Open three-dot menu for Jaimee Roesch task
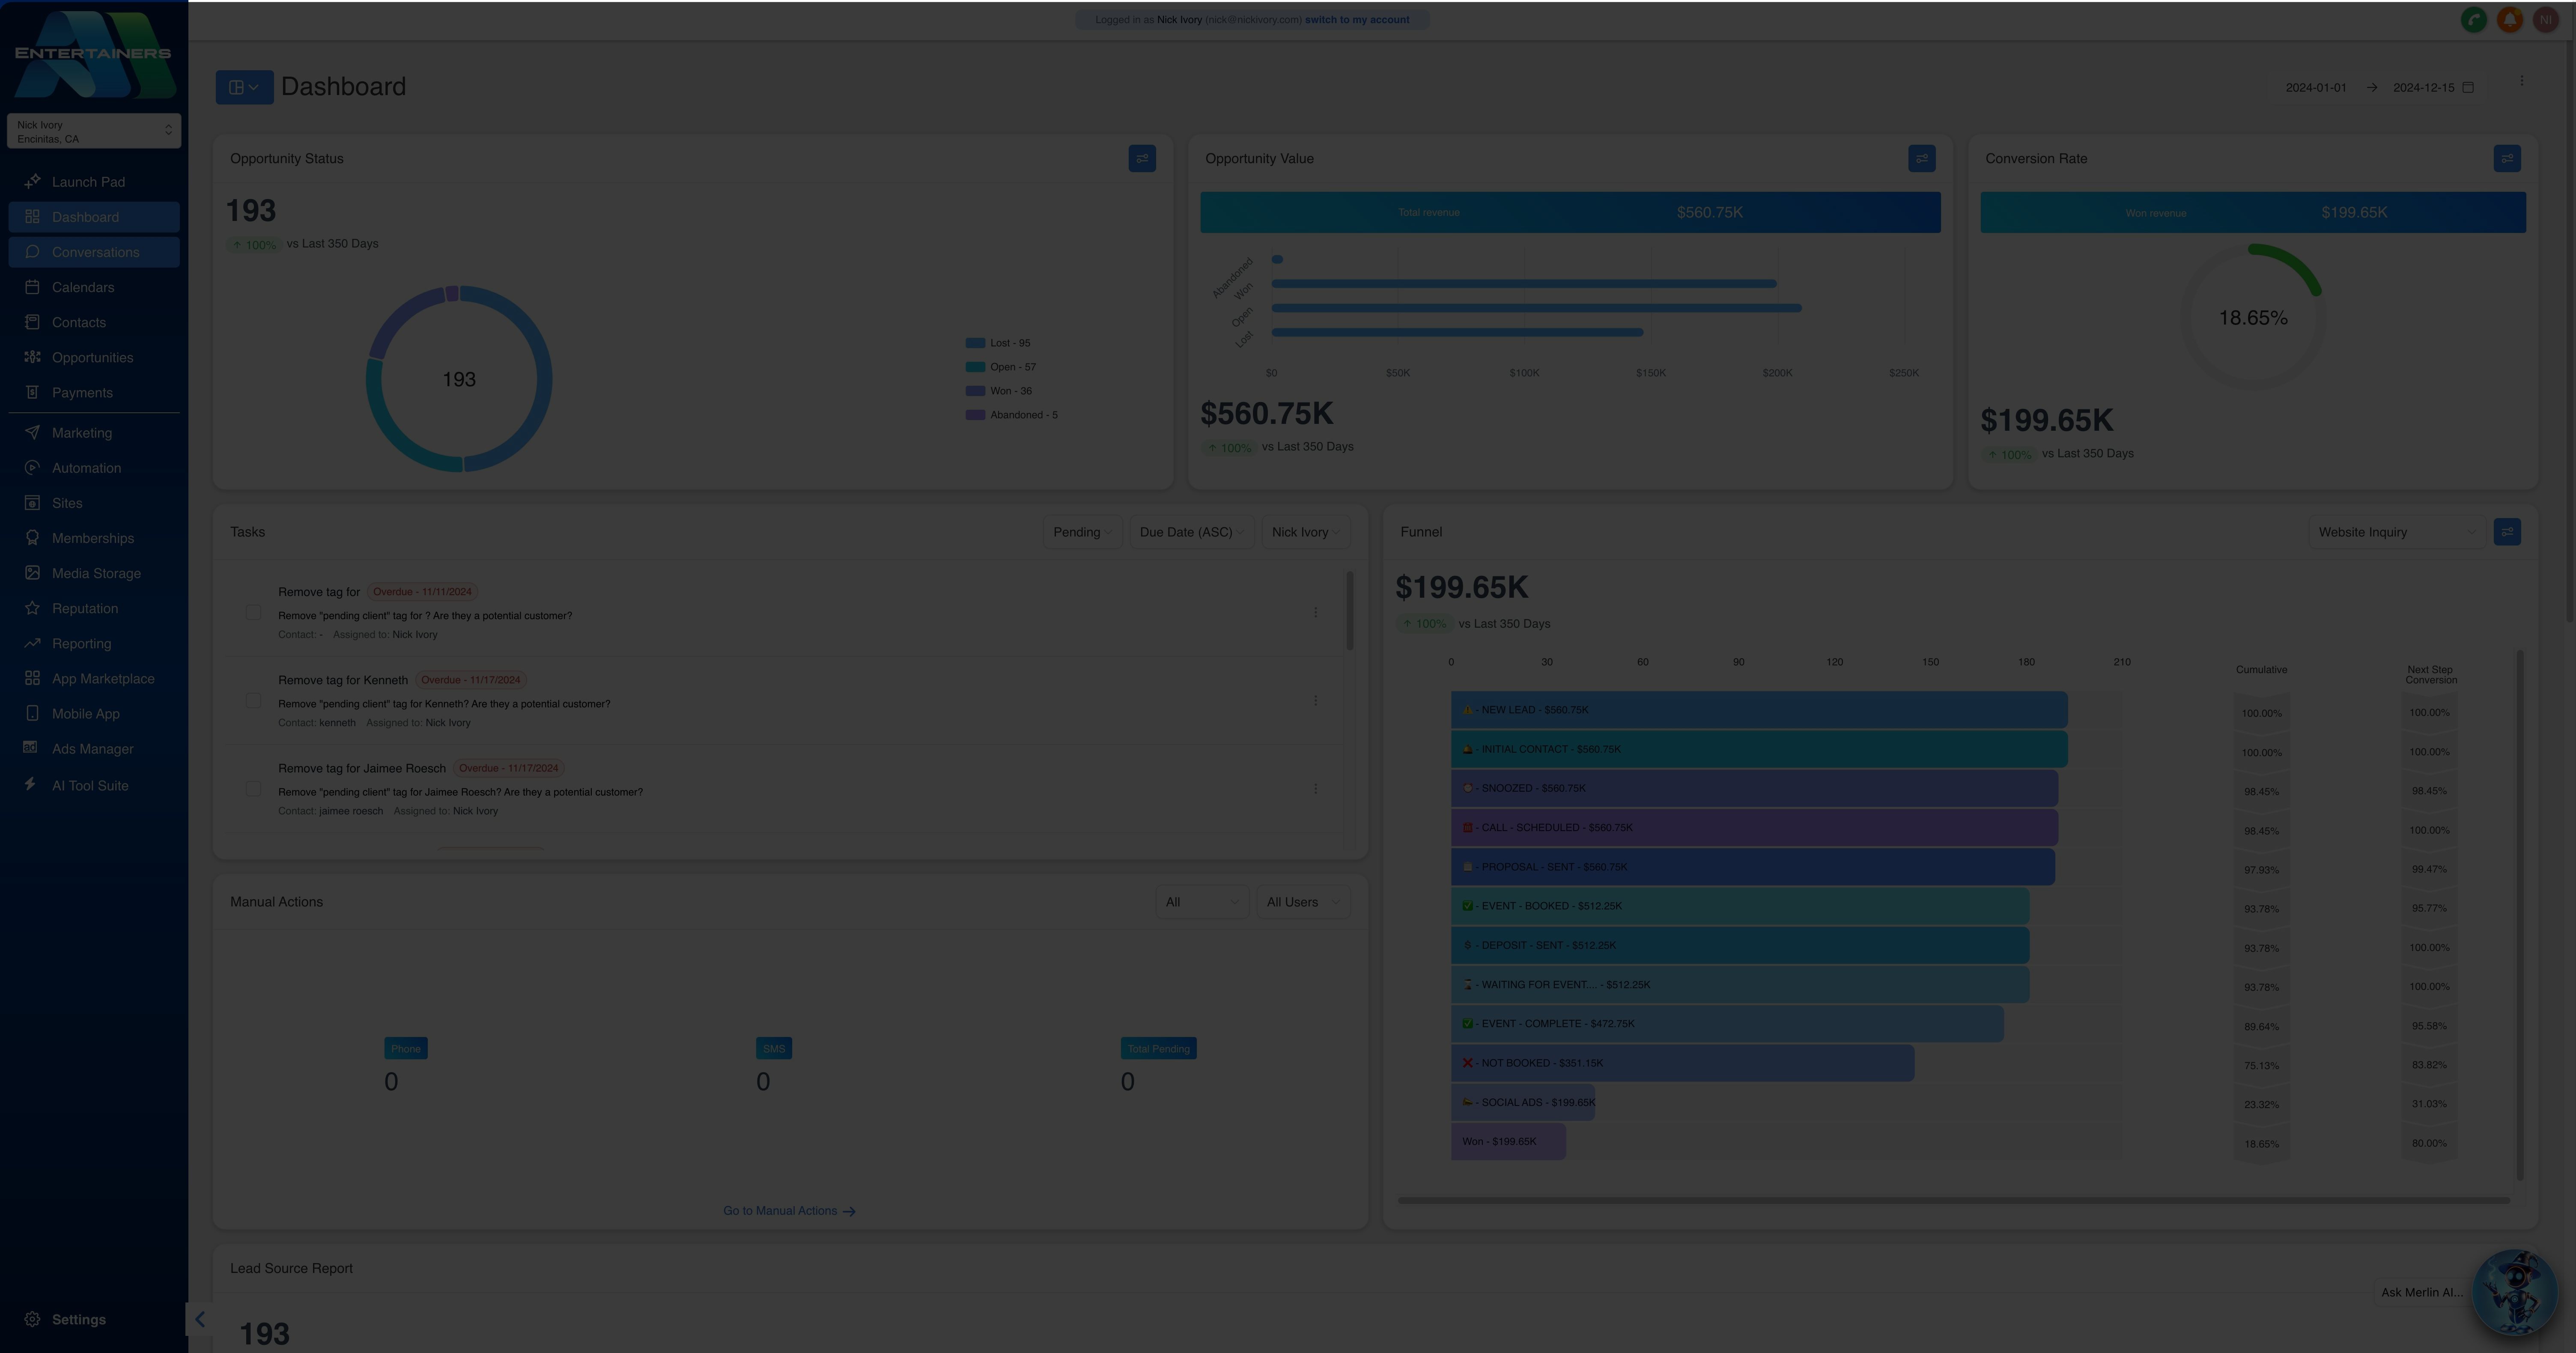Image resolution: width=2576 pixels, height=1353 pixels. (1315, 789)
